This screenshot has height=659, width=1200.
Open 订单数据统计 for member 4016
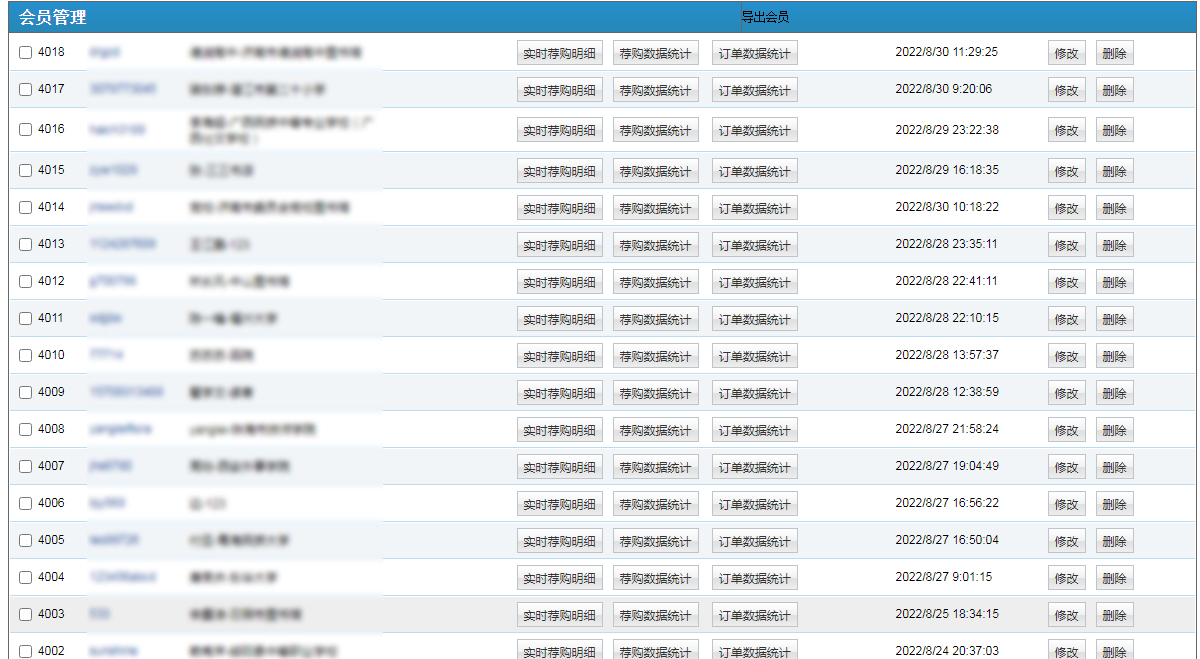coord(754,131)
